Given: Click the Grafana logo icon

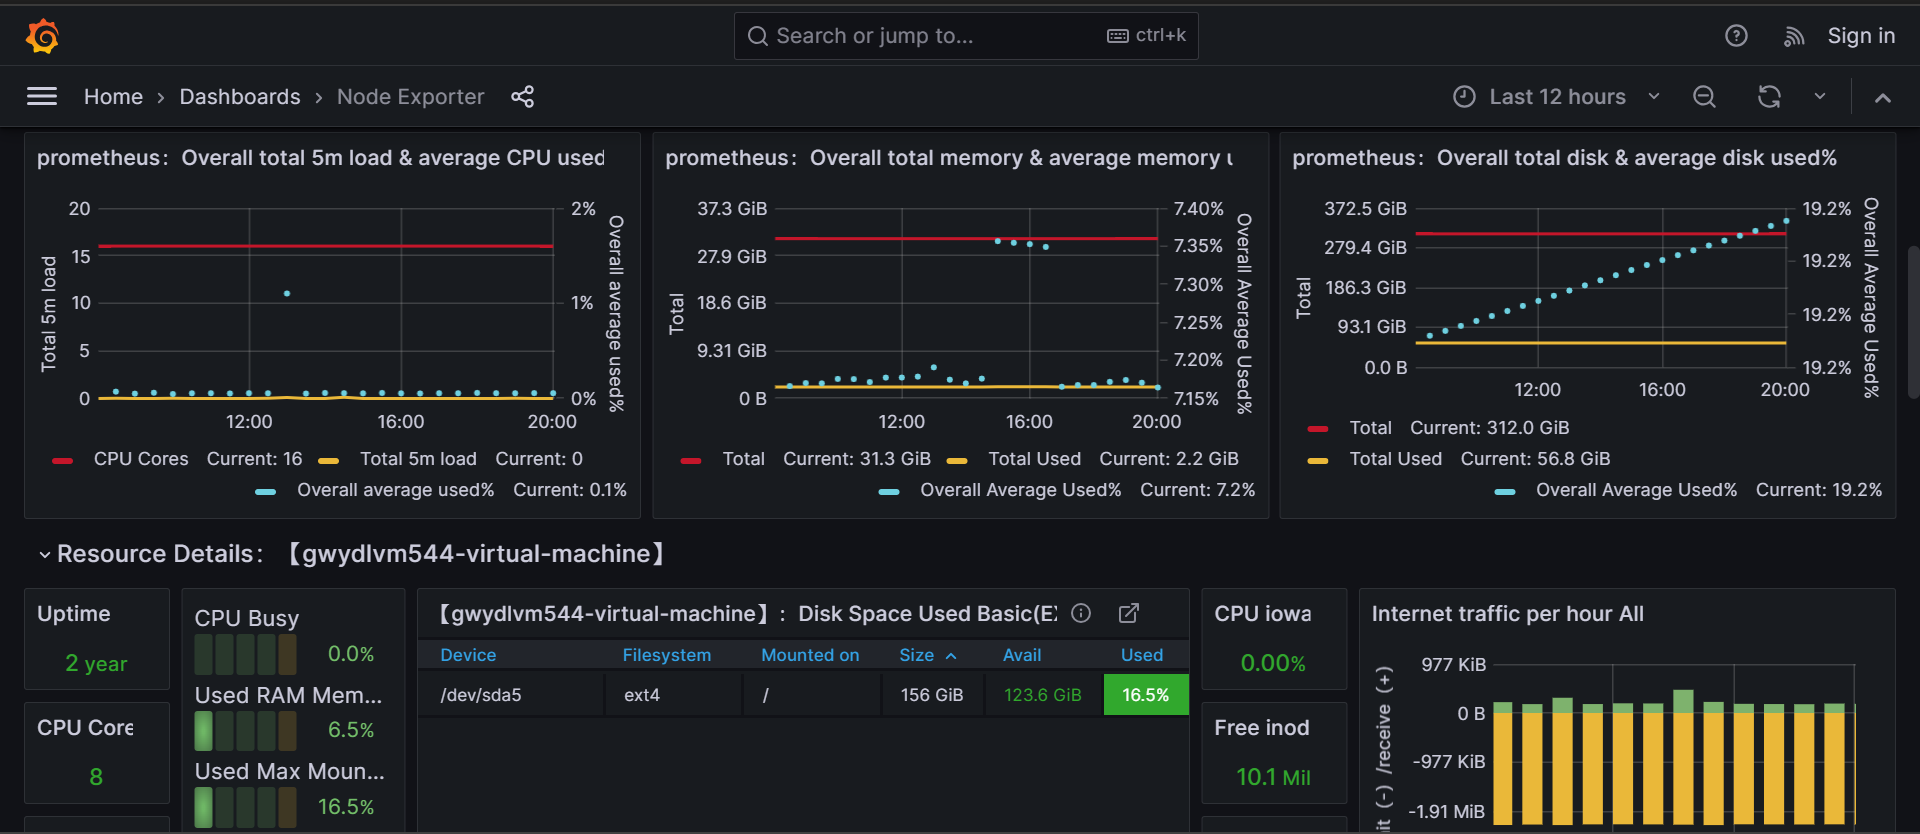Looking at the screenshot, I should click(42, 36).
